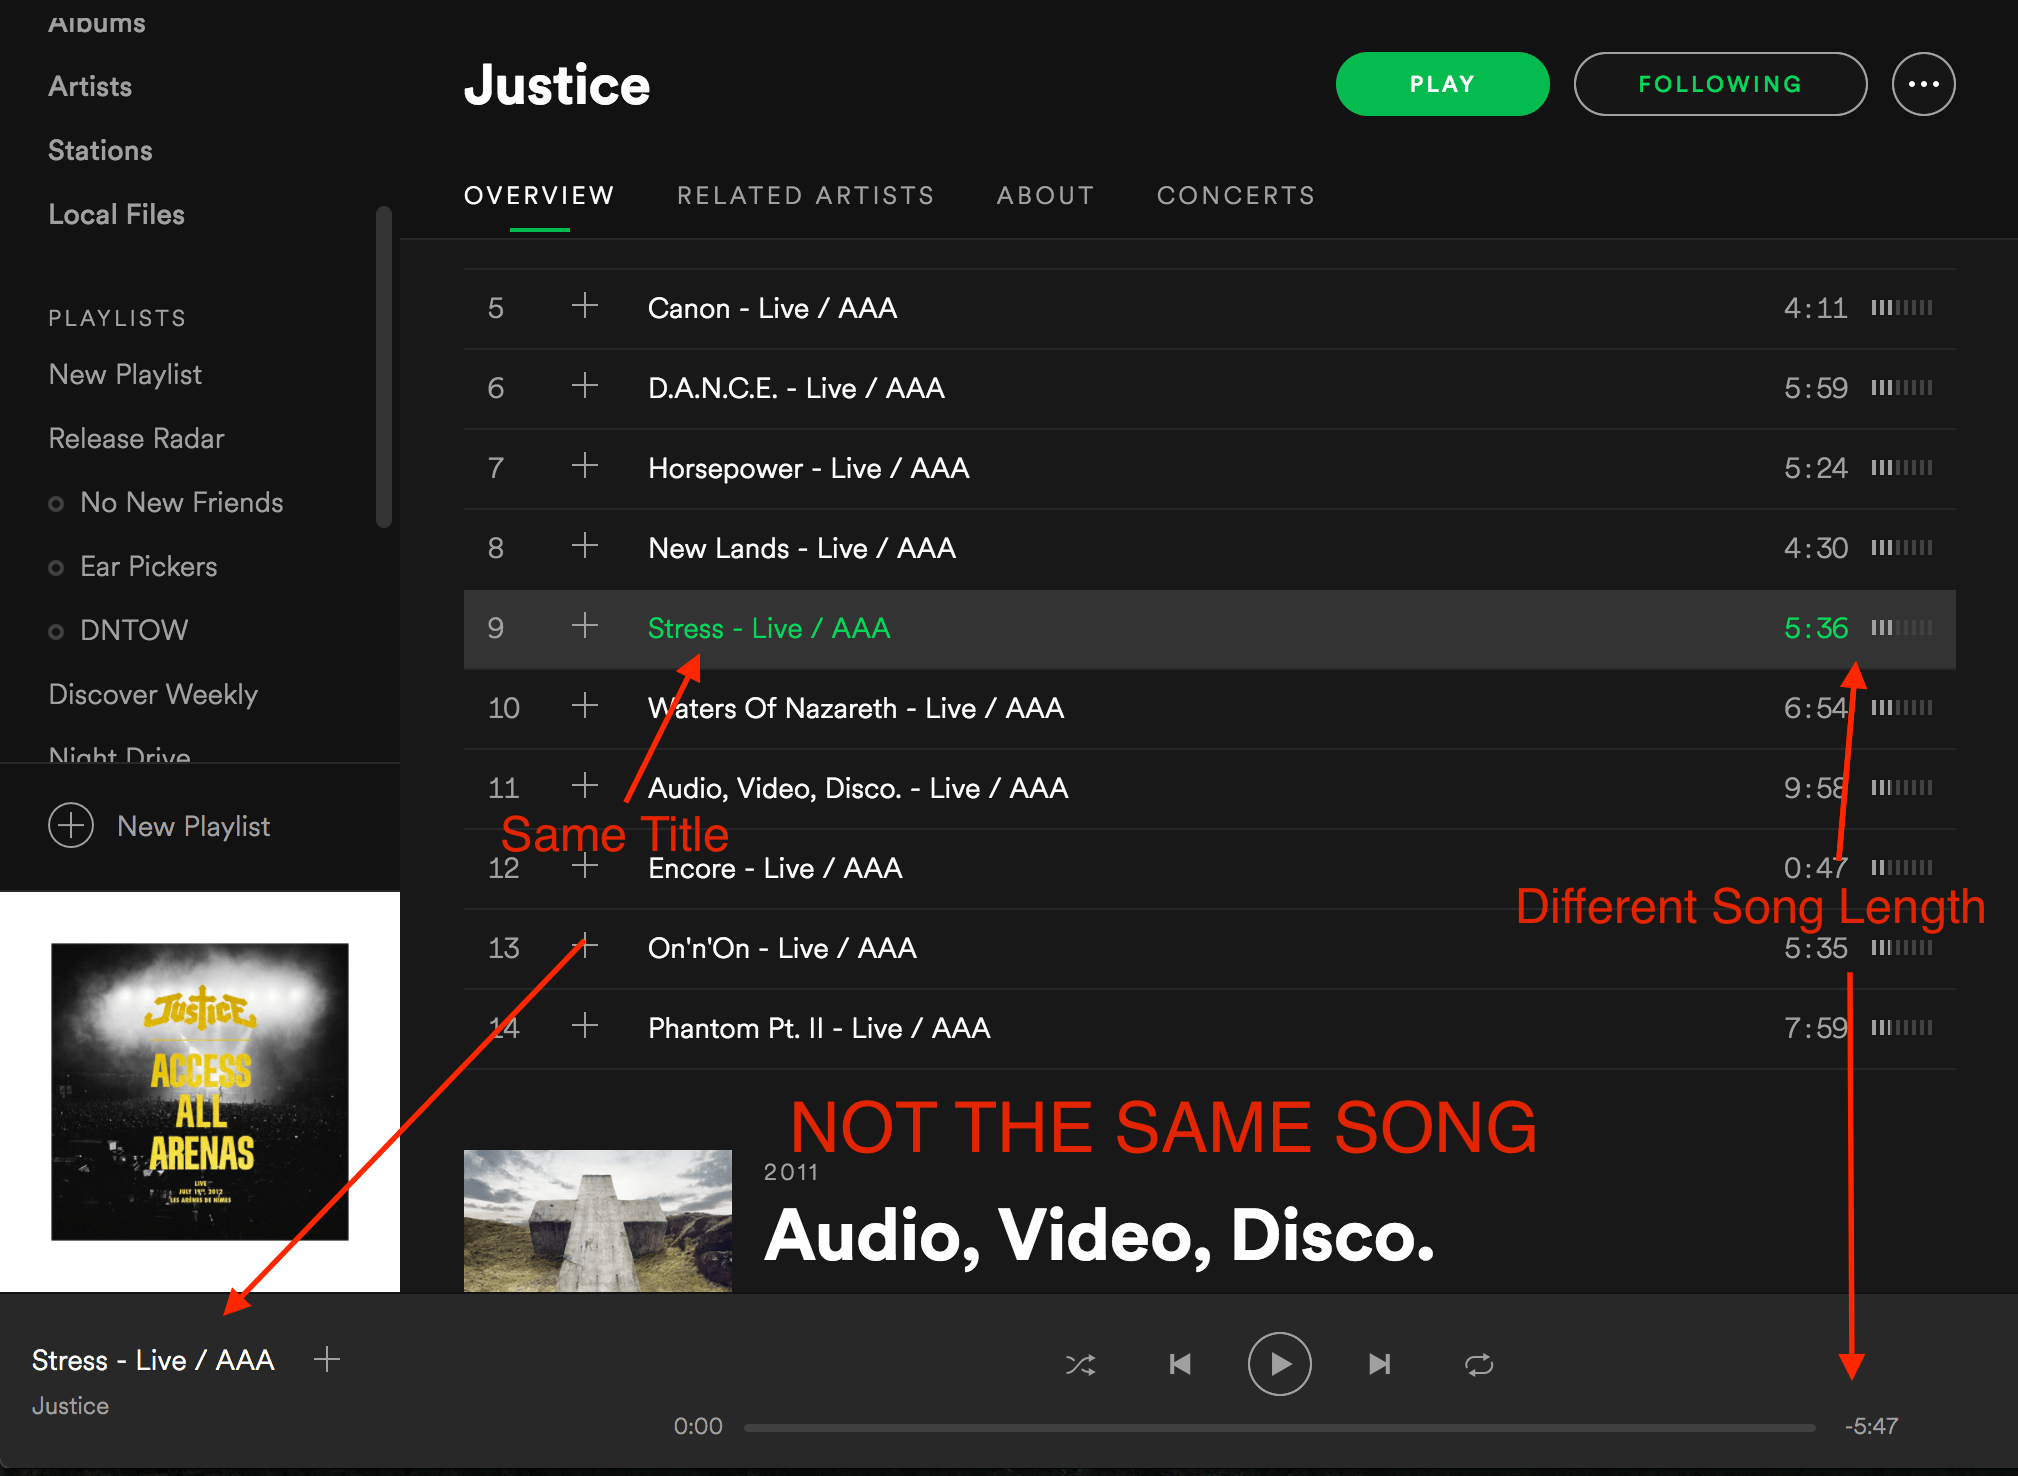This screenshot has height=1476, width=2018.
Task: Toggle the FOLLOWING button
Action: 1720,84
